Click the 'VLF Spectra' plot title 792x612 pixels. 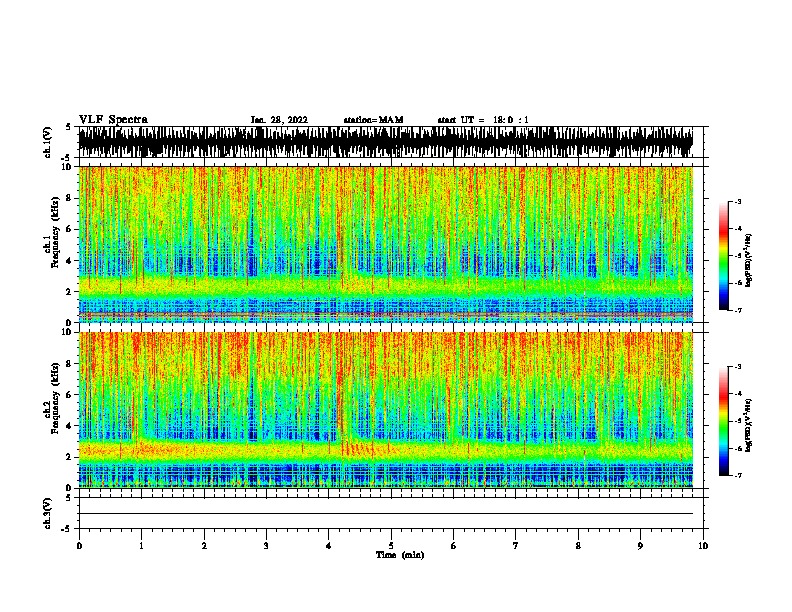point(113,119)
